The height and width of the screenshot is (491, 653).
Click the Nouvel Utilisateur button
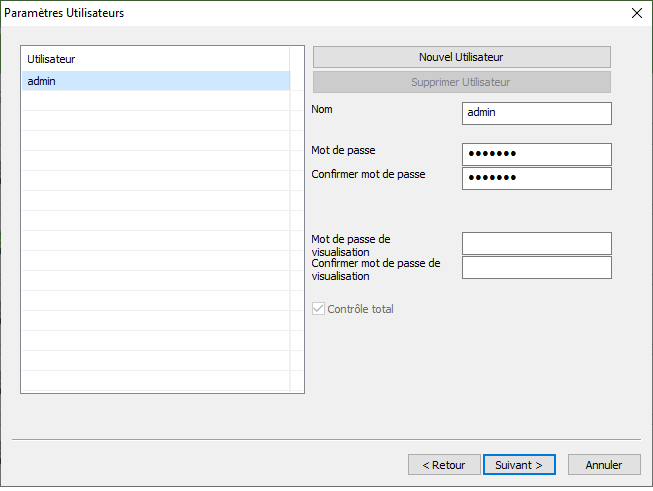[x=461, y=57]
